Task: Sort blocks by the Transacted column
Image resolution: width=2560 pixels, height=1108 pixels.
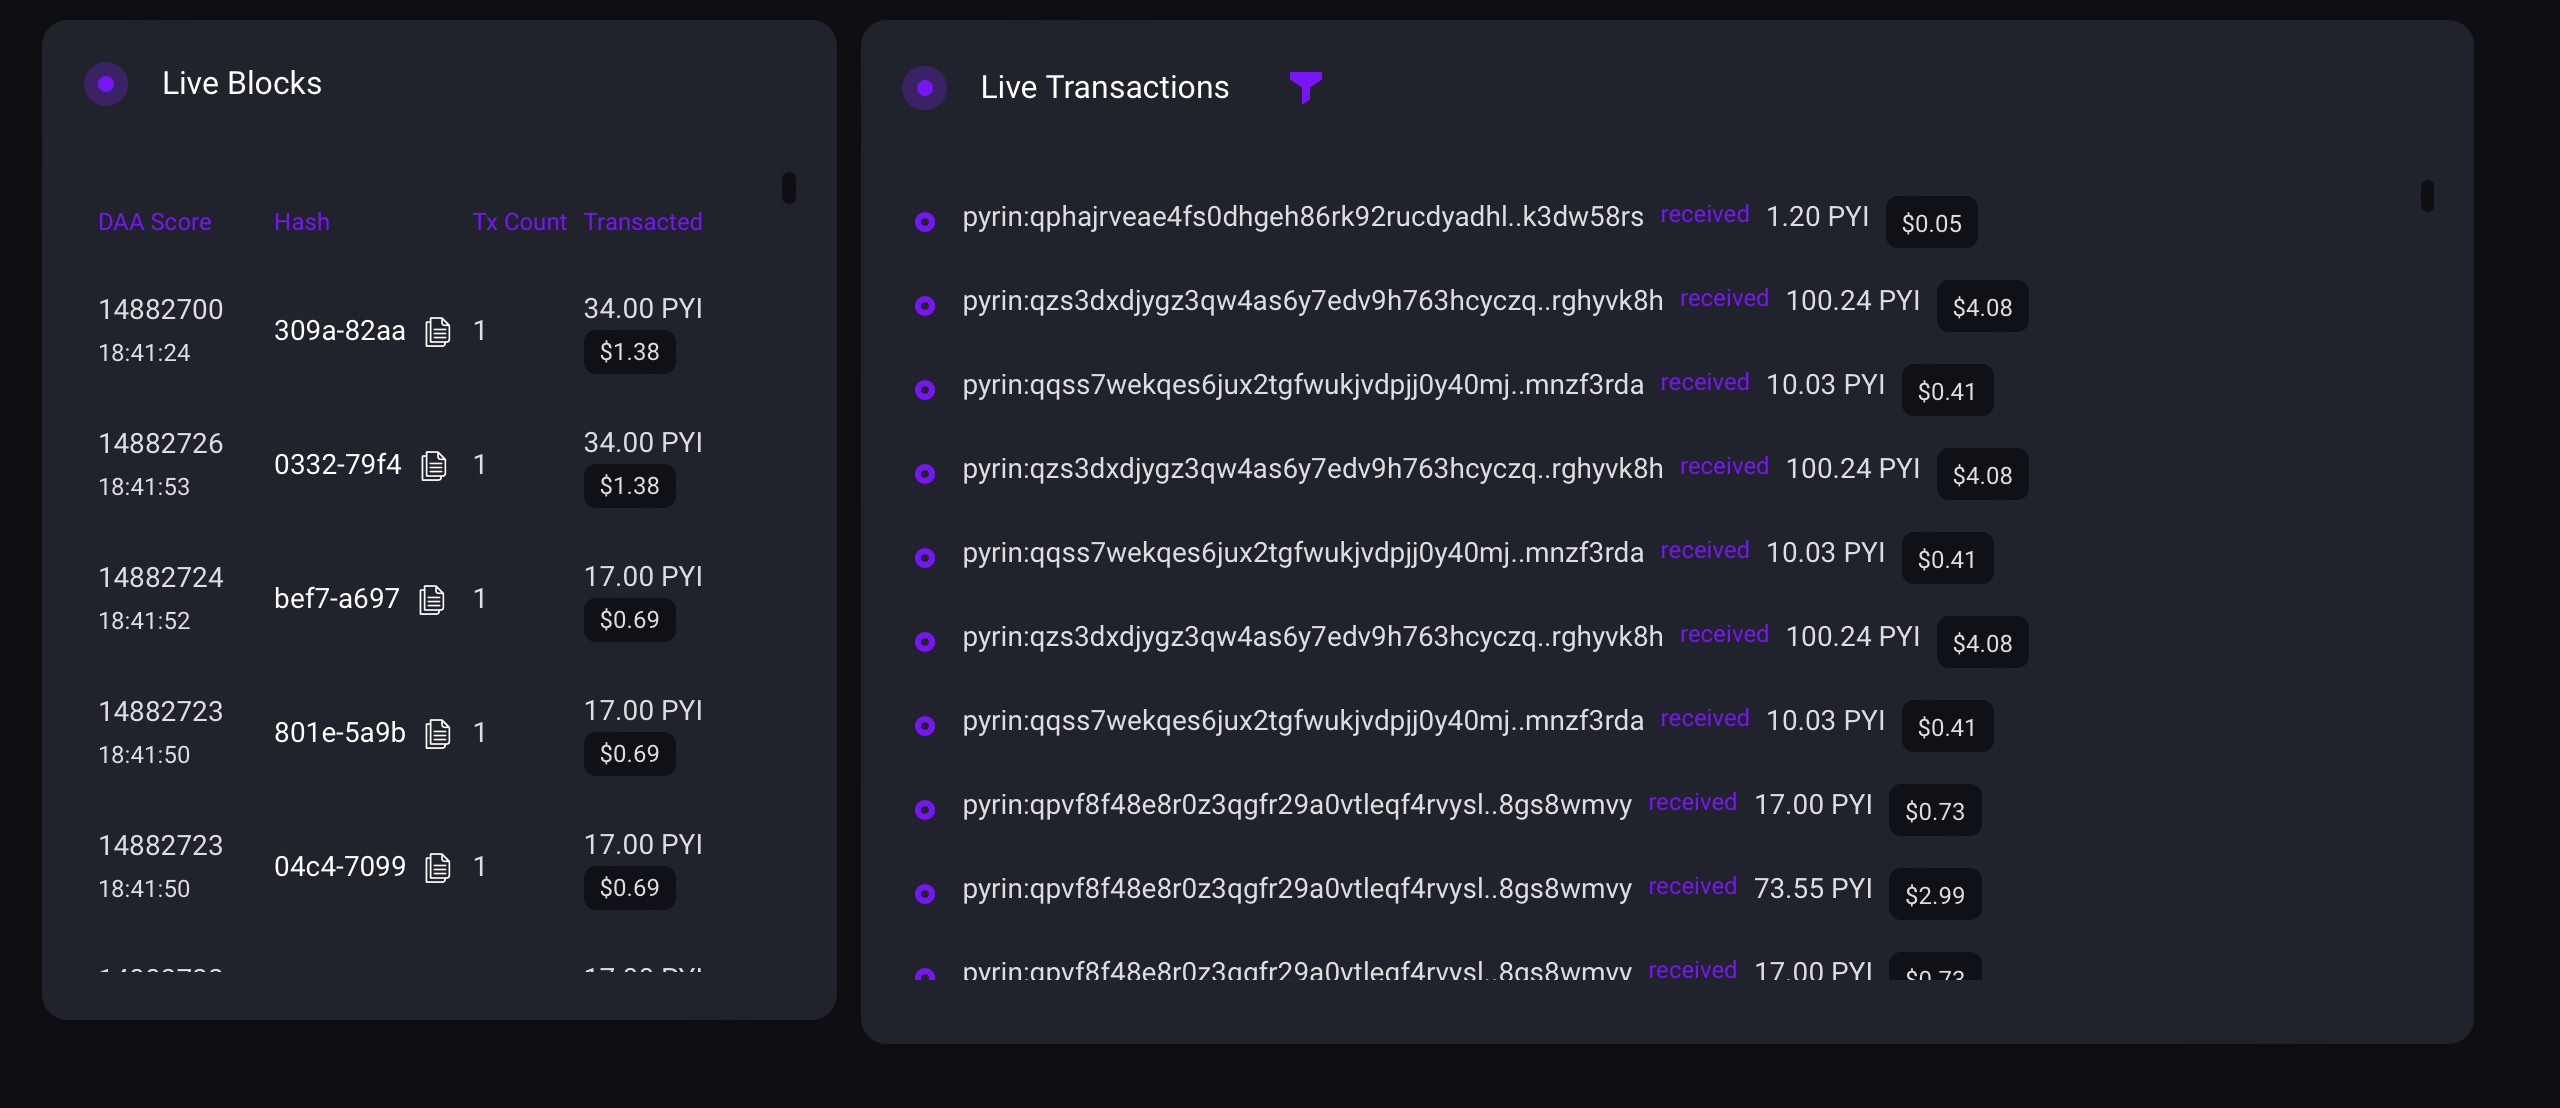Action: (x=643, y=222)
